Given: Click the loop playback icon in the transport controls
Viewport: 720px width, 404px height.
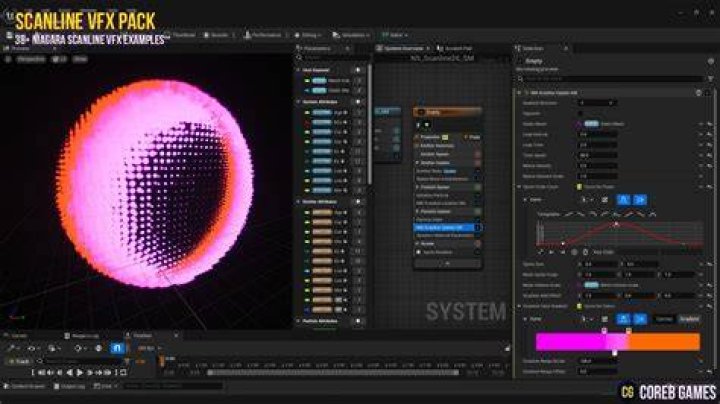Looking at the screenshot, I should click(123, 373).
